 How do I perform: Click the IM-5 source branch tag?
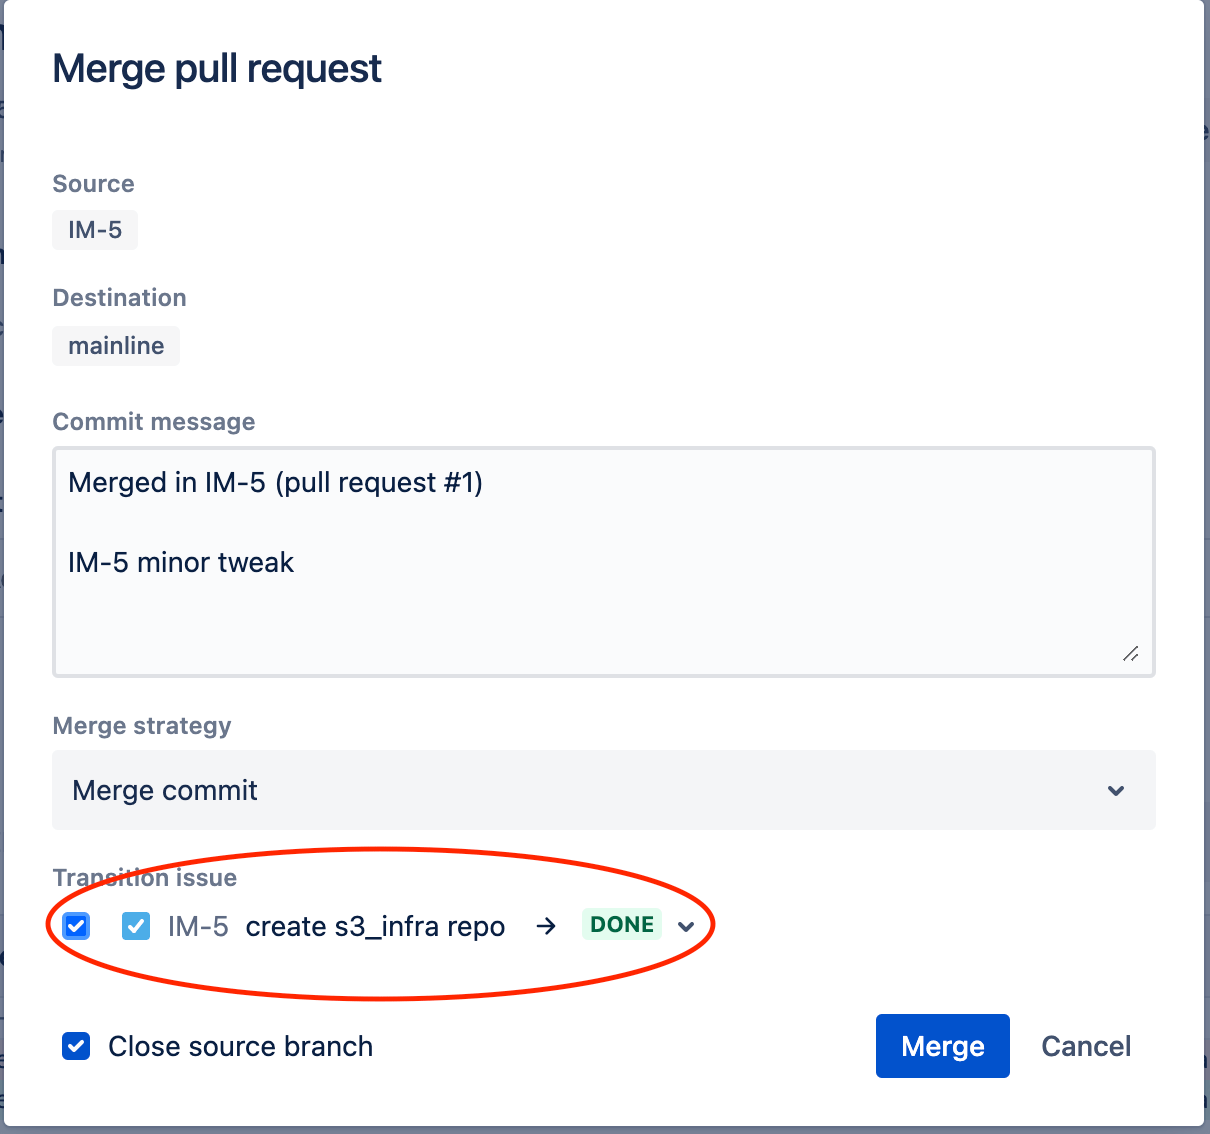tap(94, 230)
